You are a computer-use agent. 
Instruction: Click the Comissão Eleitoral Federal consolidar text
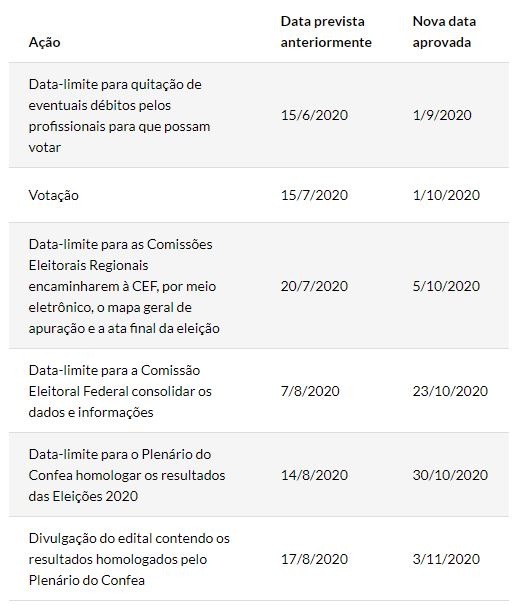[x=120, y=391]
